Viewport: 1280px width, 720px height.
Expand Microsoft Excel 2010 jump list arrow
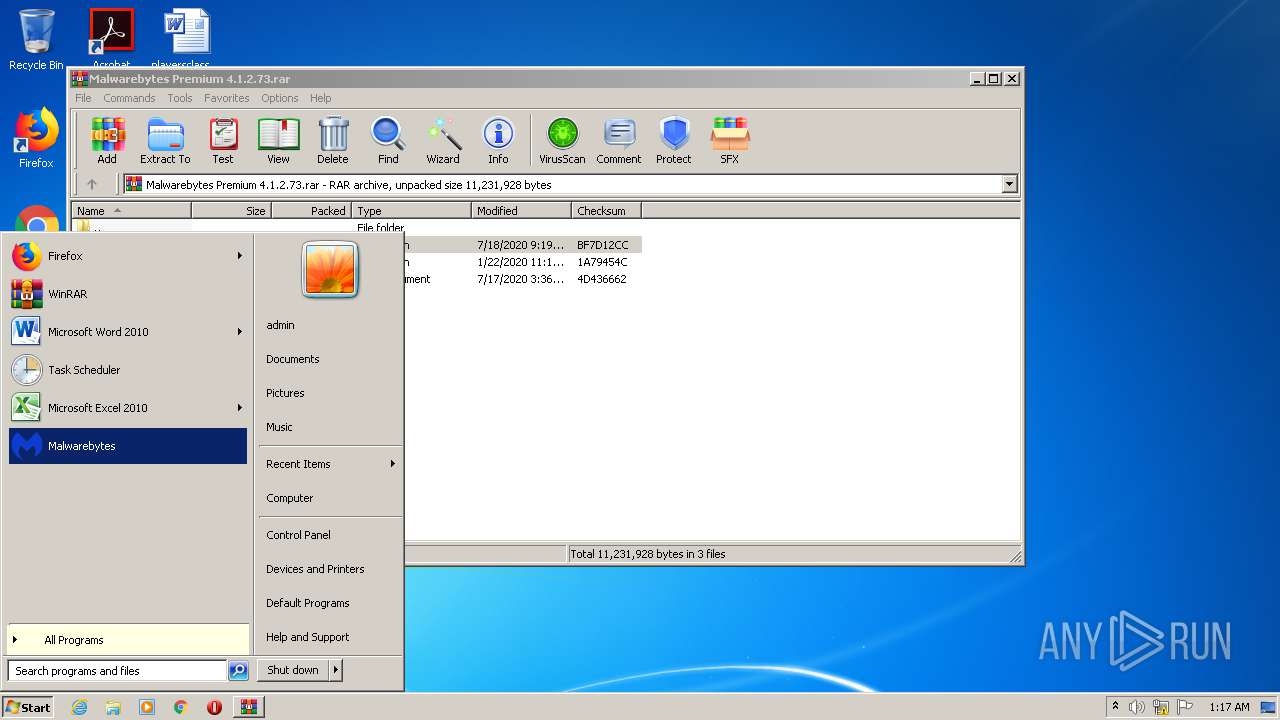point(240,408)
